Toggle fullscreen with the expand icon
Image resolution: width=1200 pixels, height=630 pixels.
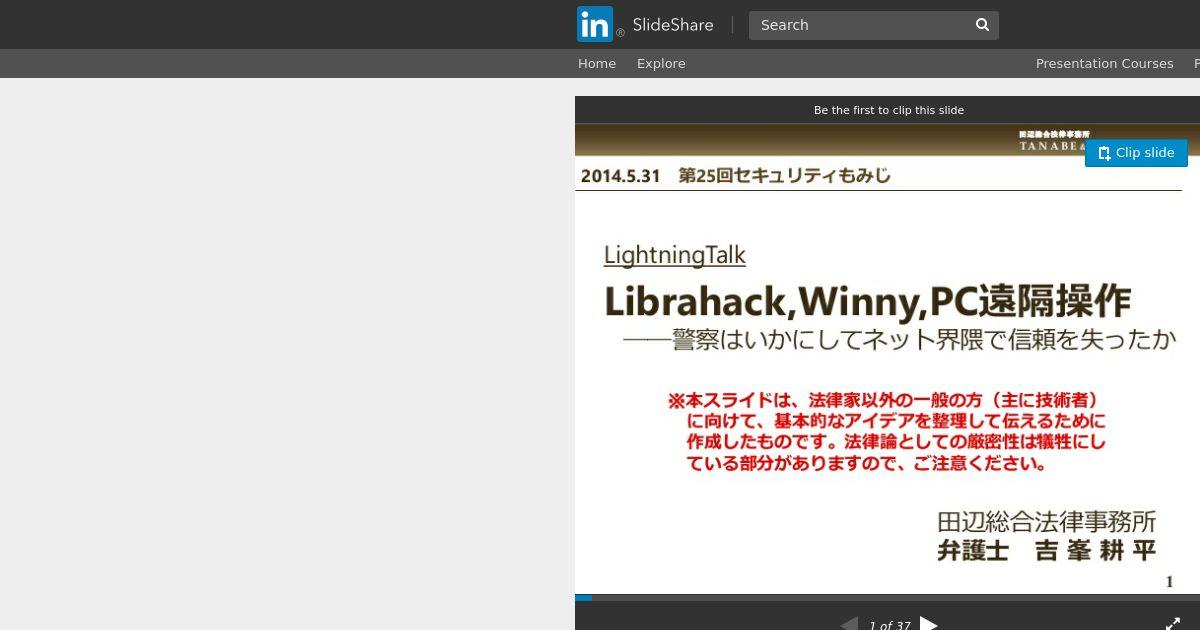1173,623
